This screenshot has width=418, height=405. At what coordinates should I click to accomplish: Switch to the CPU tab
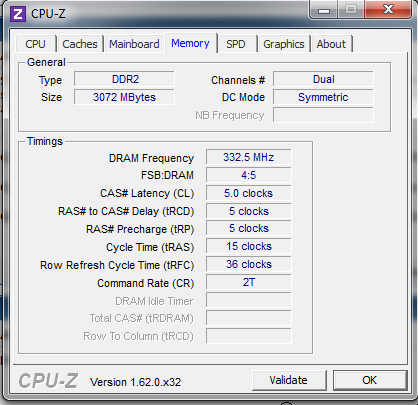[x=35, y=44]
